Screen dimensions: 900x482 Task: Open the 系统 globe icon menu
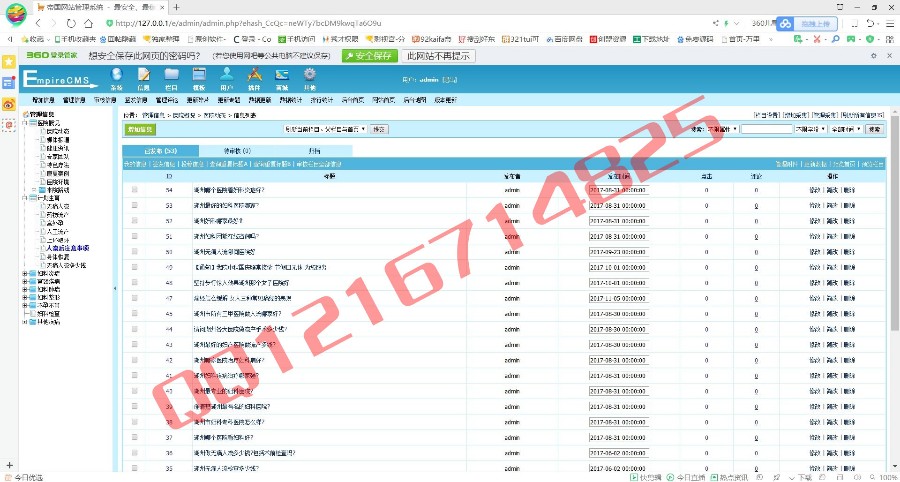[117, 79]
